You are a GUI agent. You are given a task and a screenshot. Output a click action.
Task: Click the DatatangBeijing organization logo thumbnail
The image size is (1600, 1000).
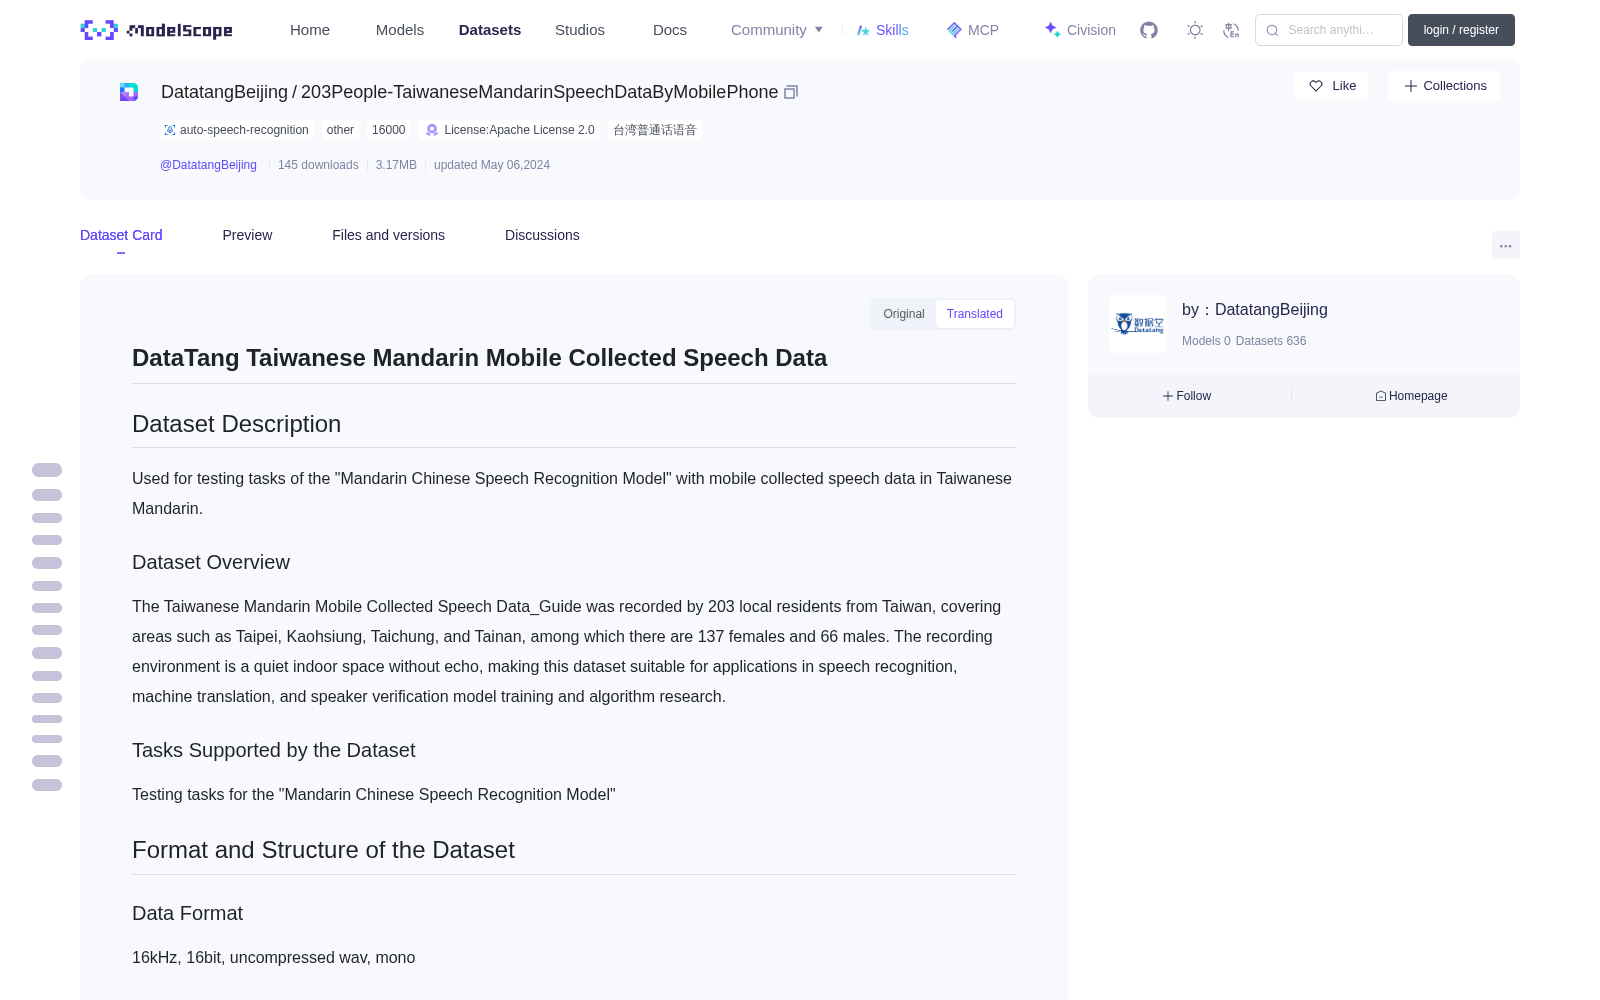(x=1138, y=324)
